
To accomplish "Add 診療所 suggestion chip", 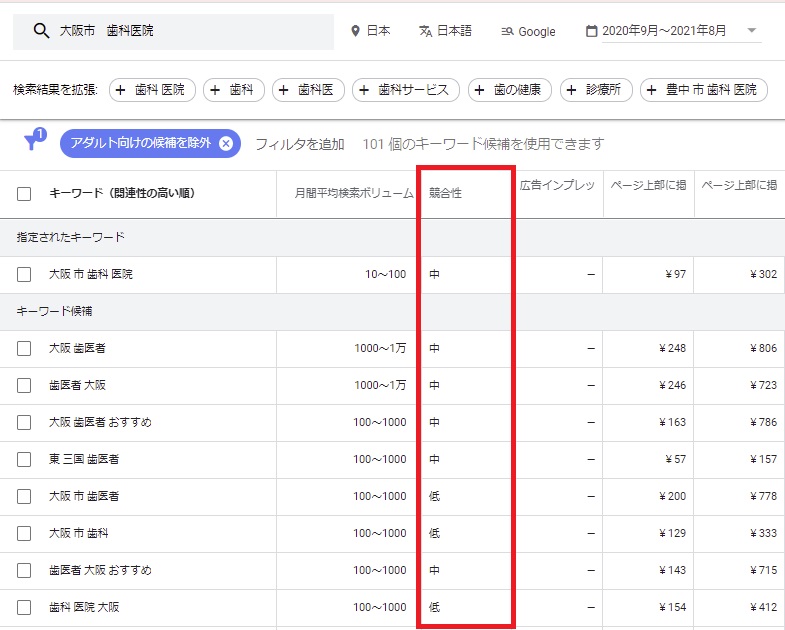I will click(596, 90).
